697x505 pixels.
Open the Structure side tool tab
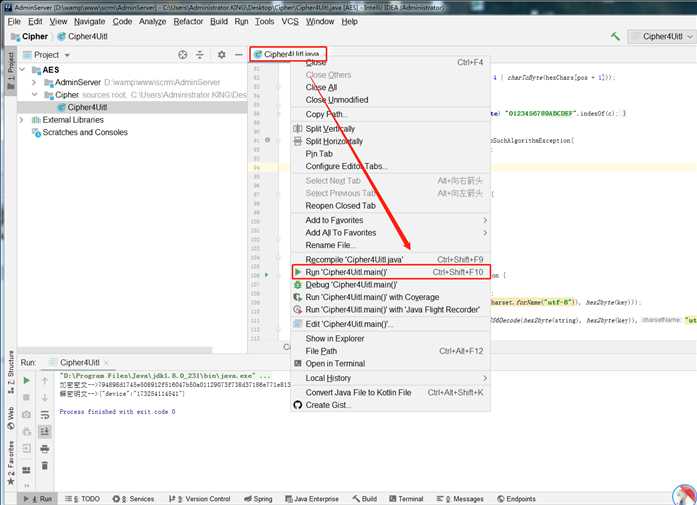coord(11,373)
